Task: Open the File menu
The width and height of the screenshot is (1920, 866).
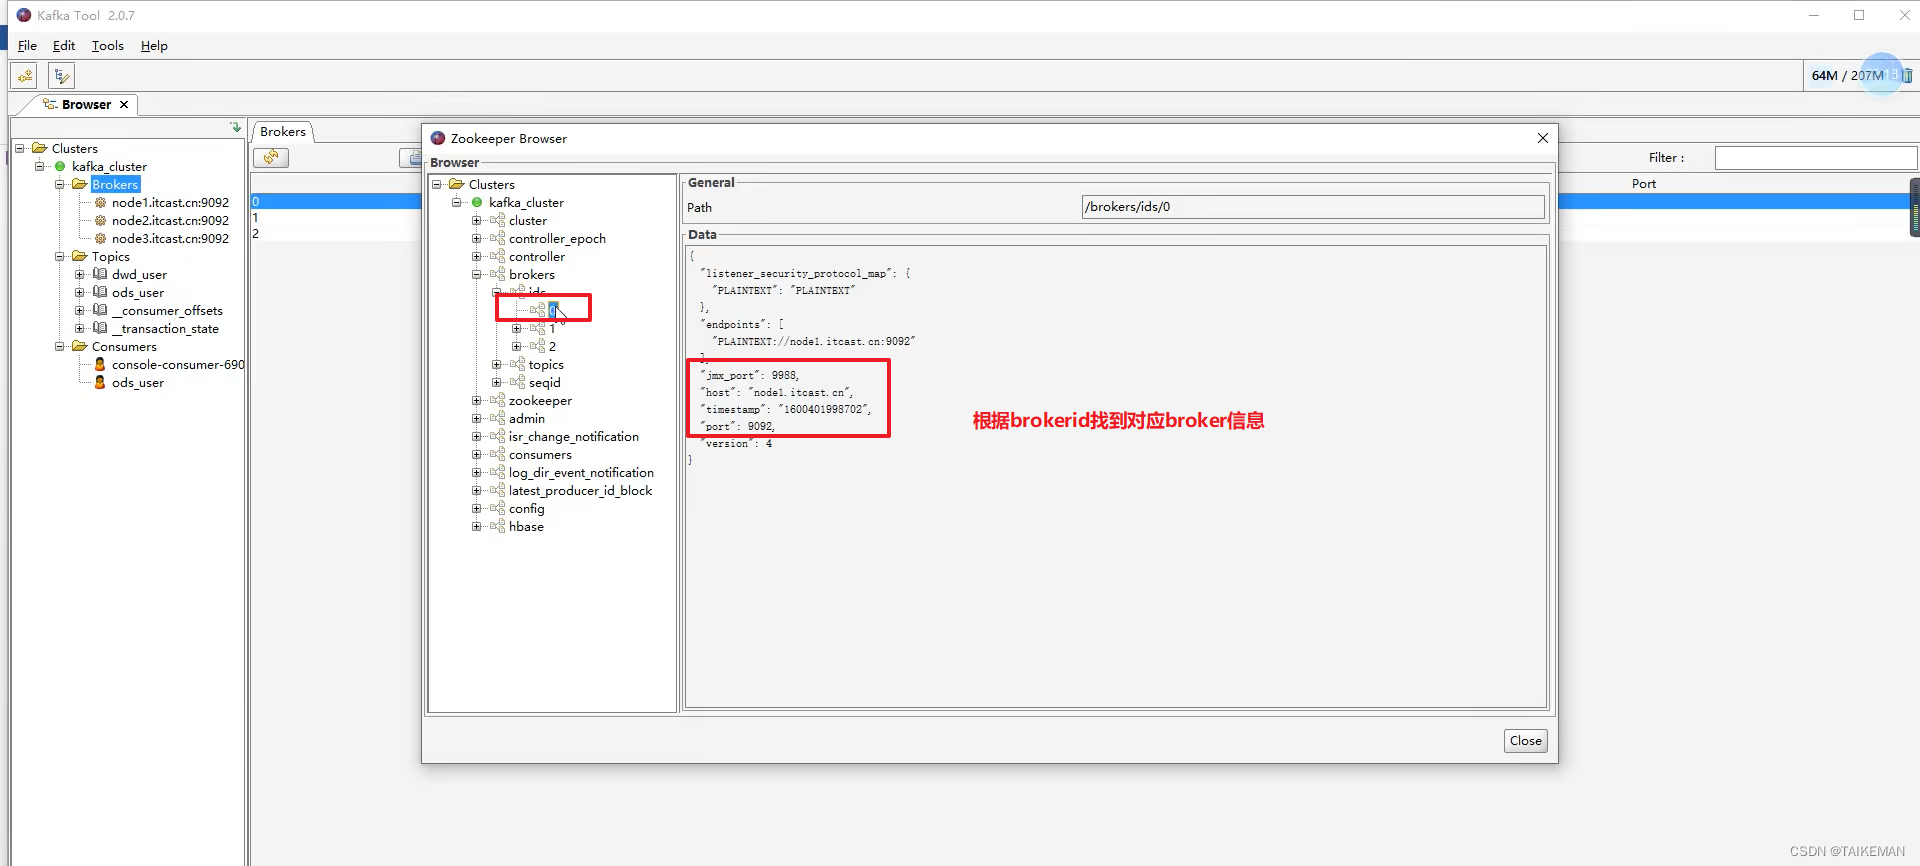Action: point(27,46)
